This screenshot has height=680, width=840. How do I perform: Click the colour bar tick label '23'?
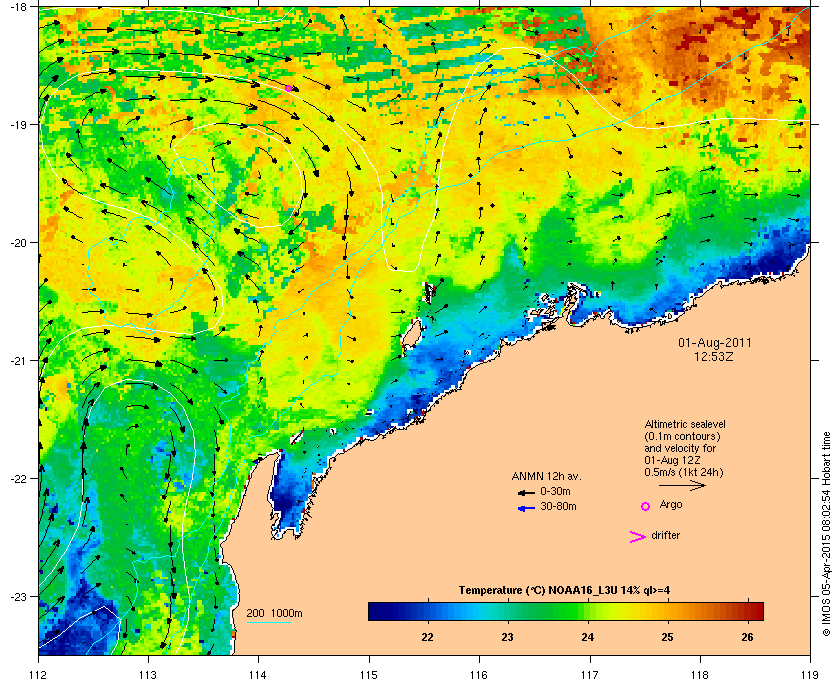tap(507, 637)
